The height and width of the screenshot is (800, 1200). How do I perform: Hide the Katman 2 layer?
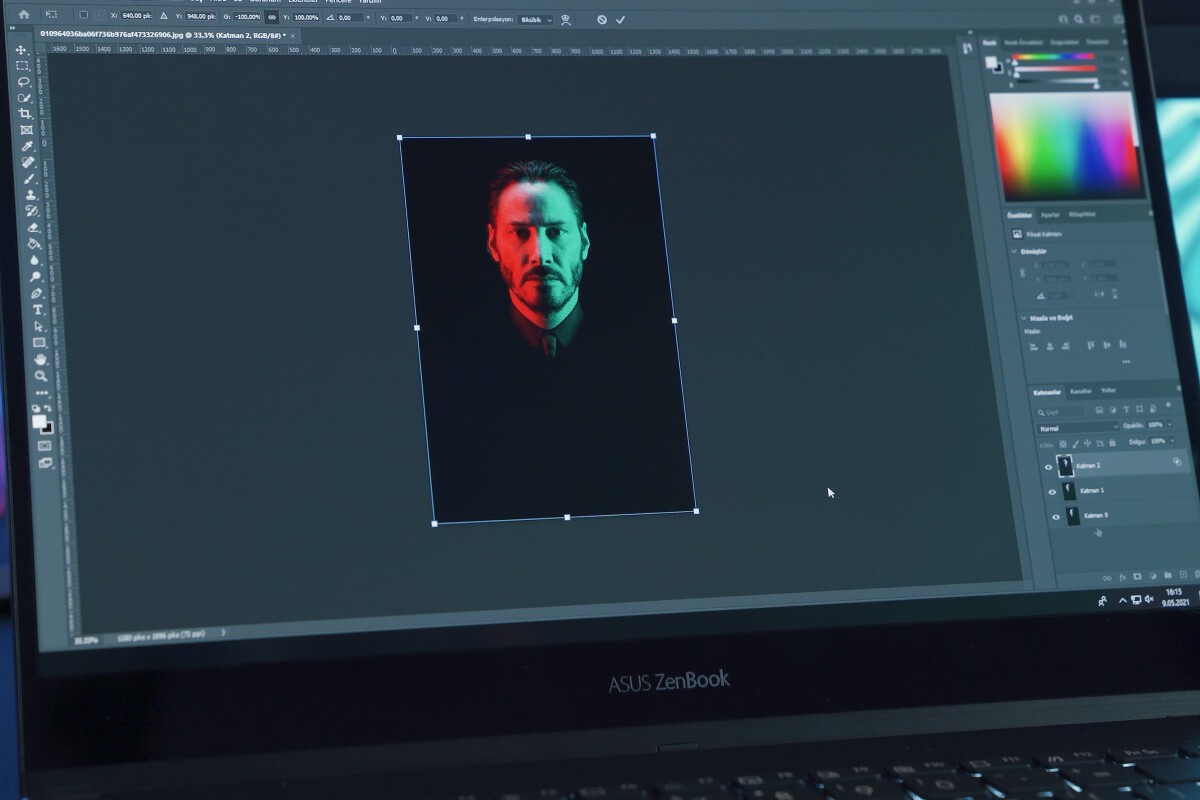click(1048, 466)
